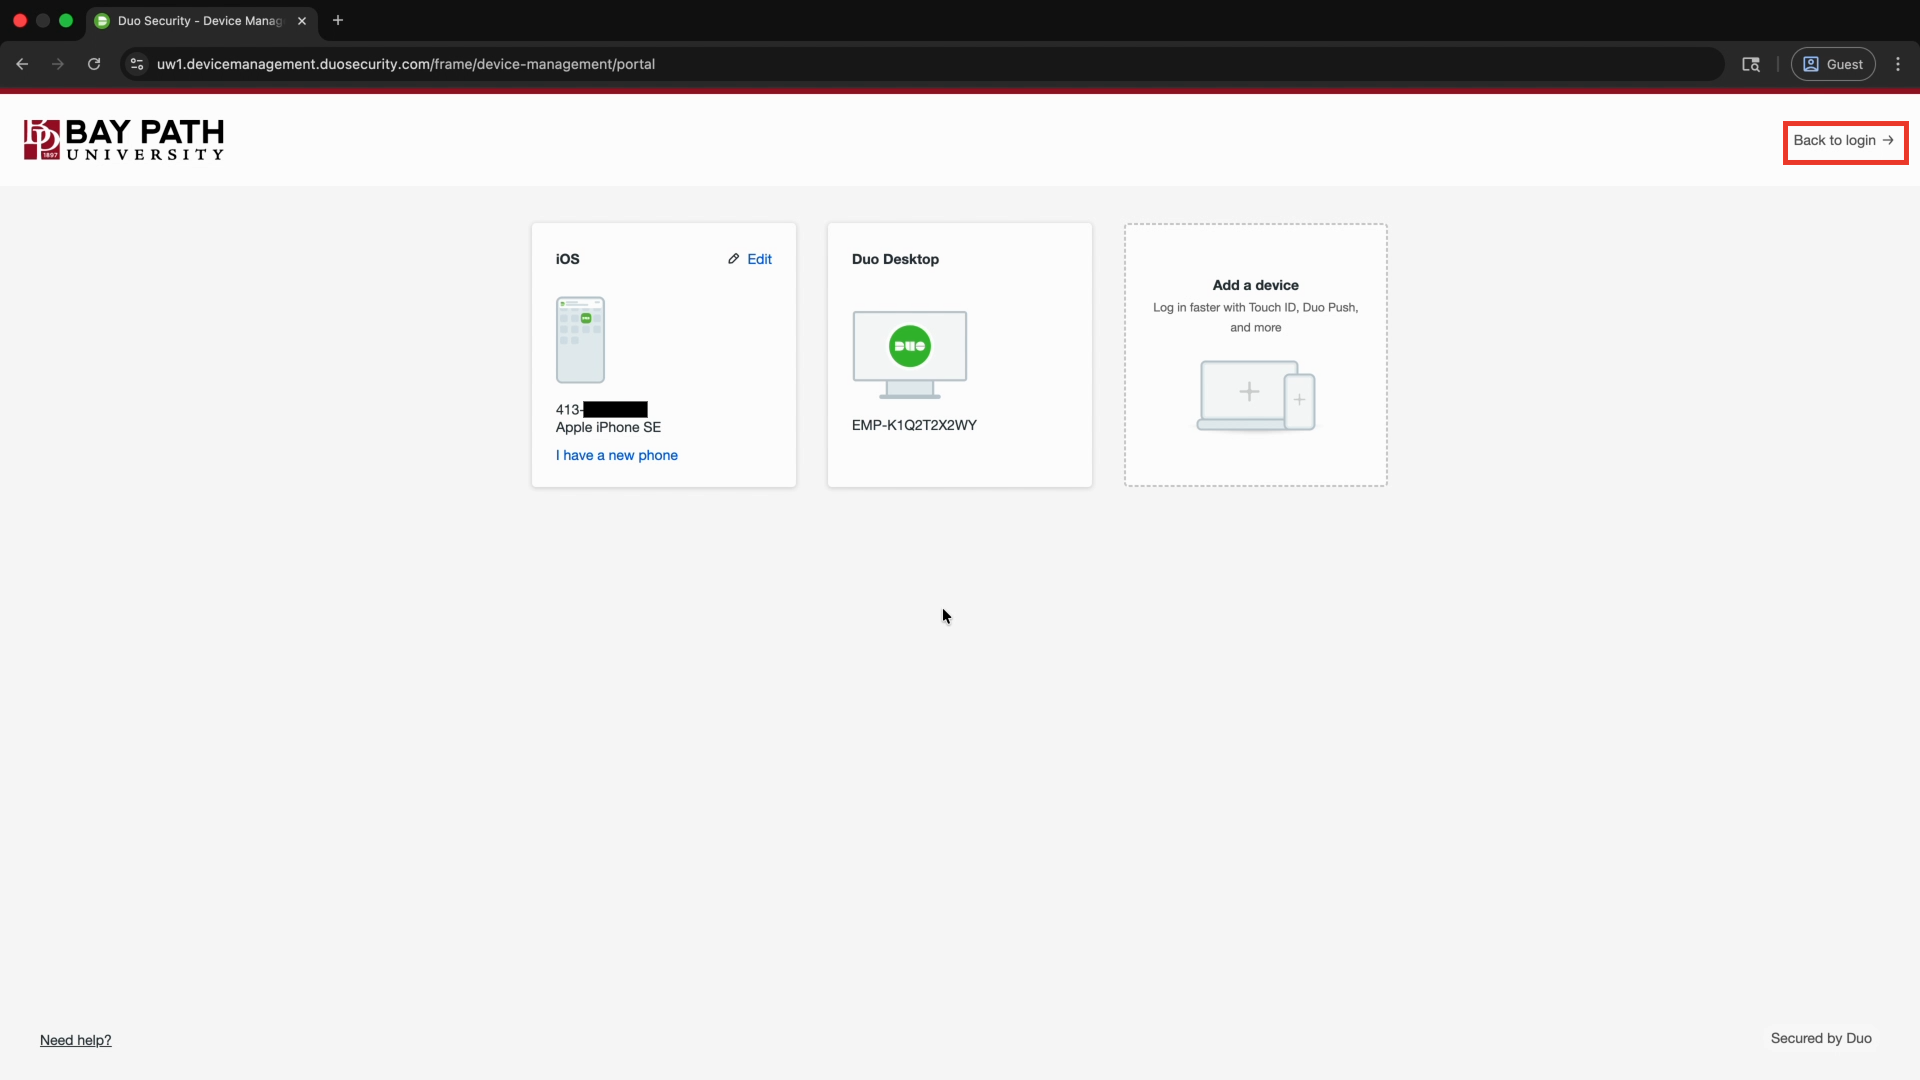Click the Duo Desktop monitor icon

click(910, 354)
